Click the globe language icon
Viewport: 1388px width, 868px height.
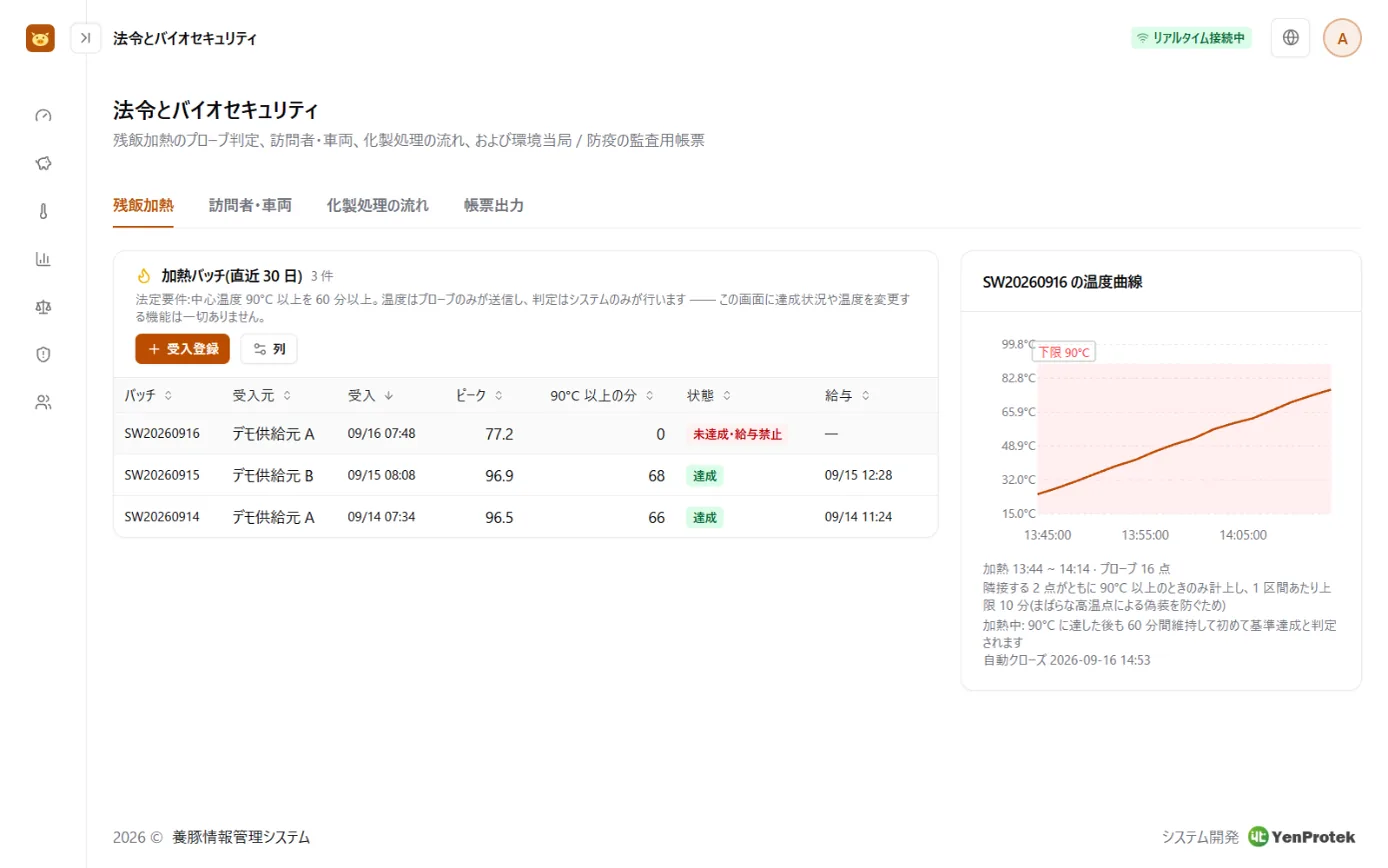pos(1290,38)
